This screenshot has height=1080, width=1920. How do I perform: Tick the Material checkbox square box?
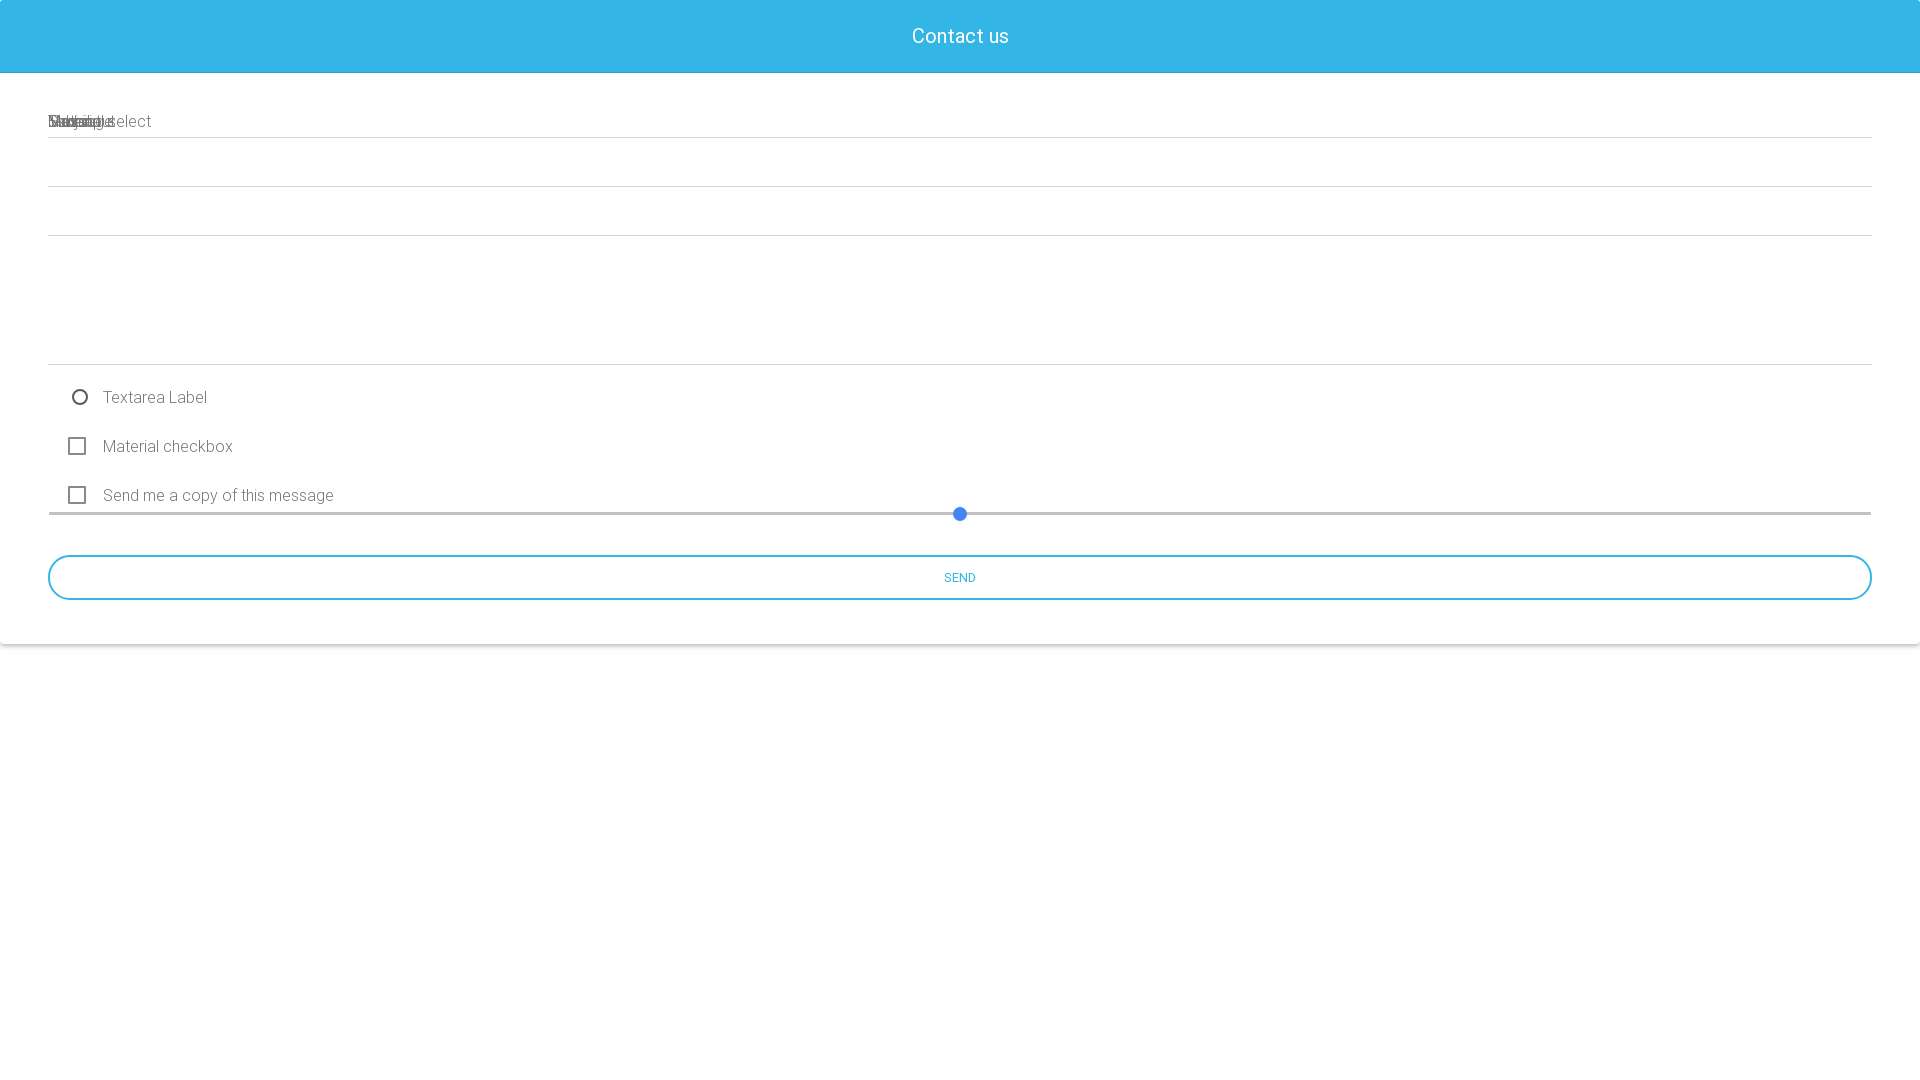[77, 446]
